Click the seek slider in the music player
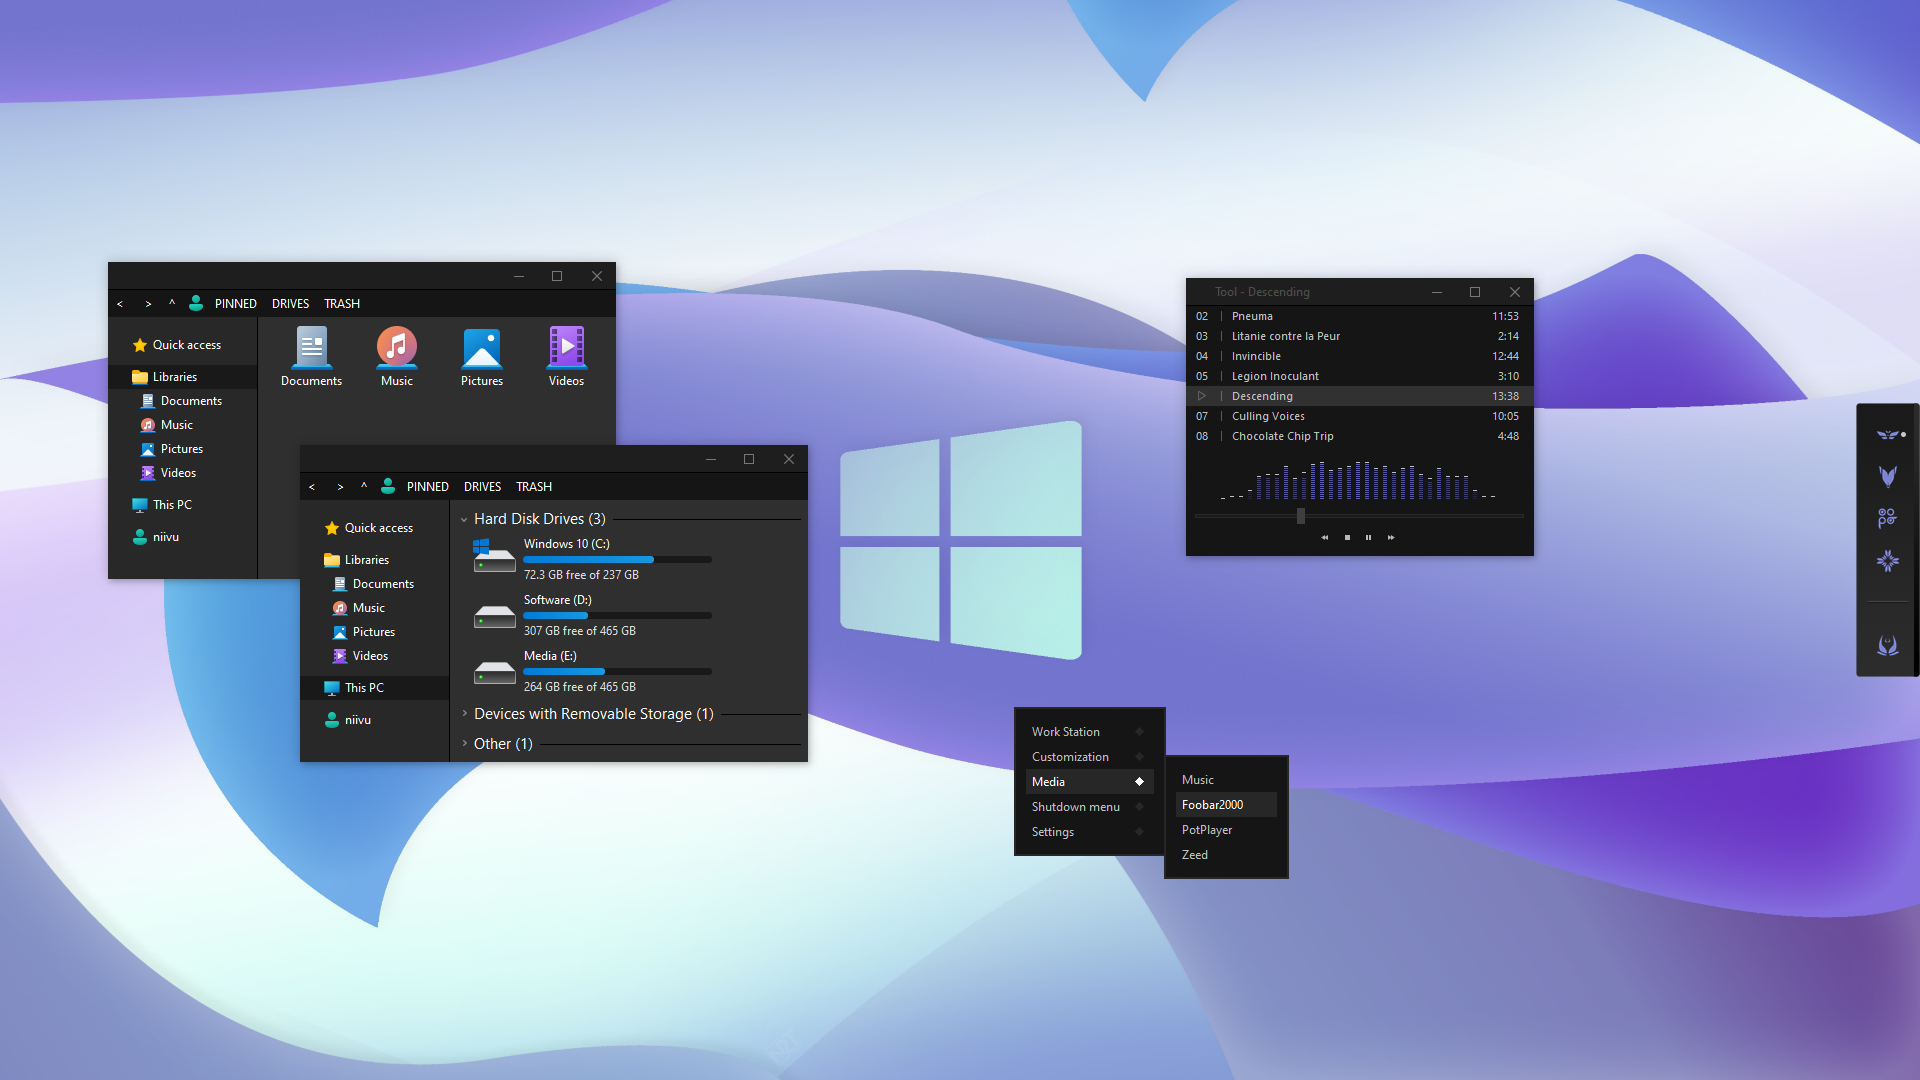The image size is (1920, 1080). coord(1300,516)
